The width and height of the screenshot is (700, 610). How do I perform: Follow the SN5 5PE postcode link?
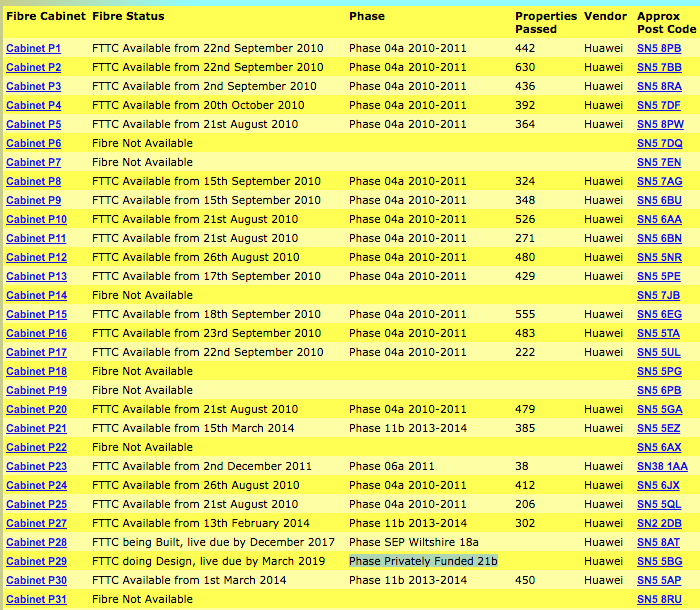659,276
